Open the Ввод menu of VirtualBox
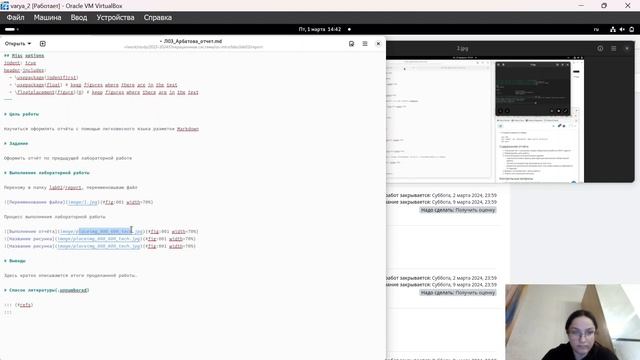The width and height of the screenshot is (640, 360). 79,18
